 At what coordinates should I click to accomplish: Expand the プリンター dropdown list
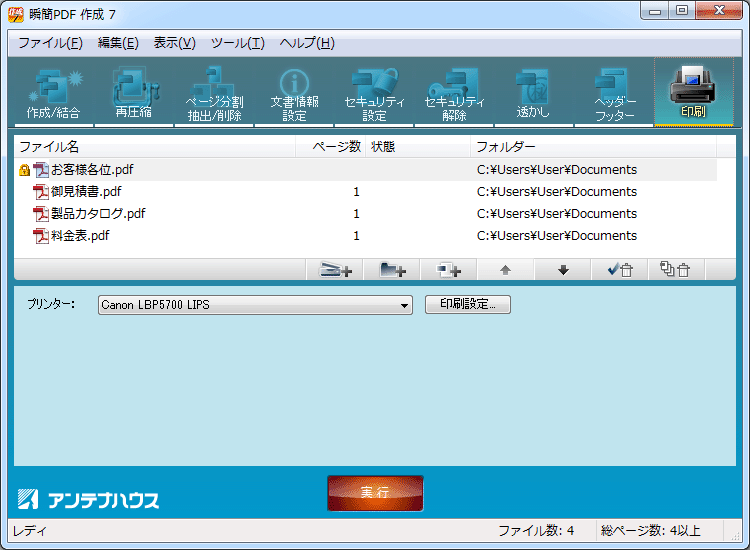tap(404, 306)
